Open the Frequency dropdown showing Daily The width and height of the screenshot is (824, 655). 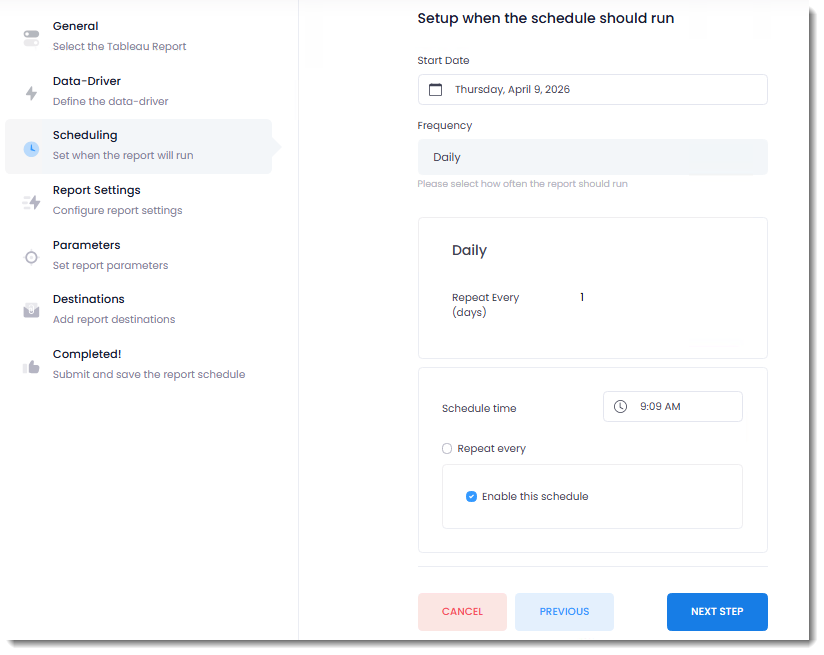[x=592, y=157]
